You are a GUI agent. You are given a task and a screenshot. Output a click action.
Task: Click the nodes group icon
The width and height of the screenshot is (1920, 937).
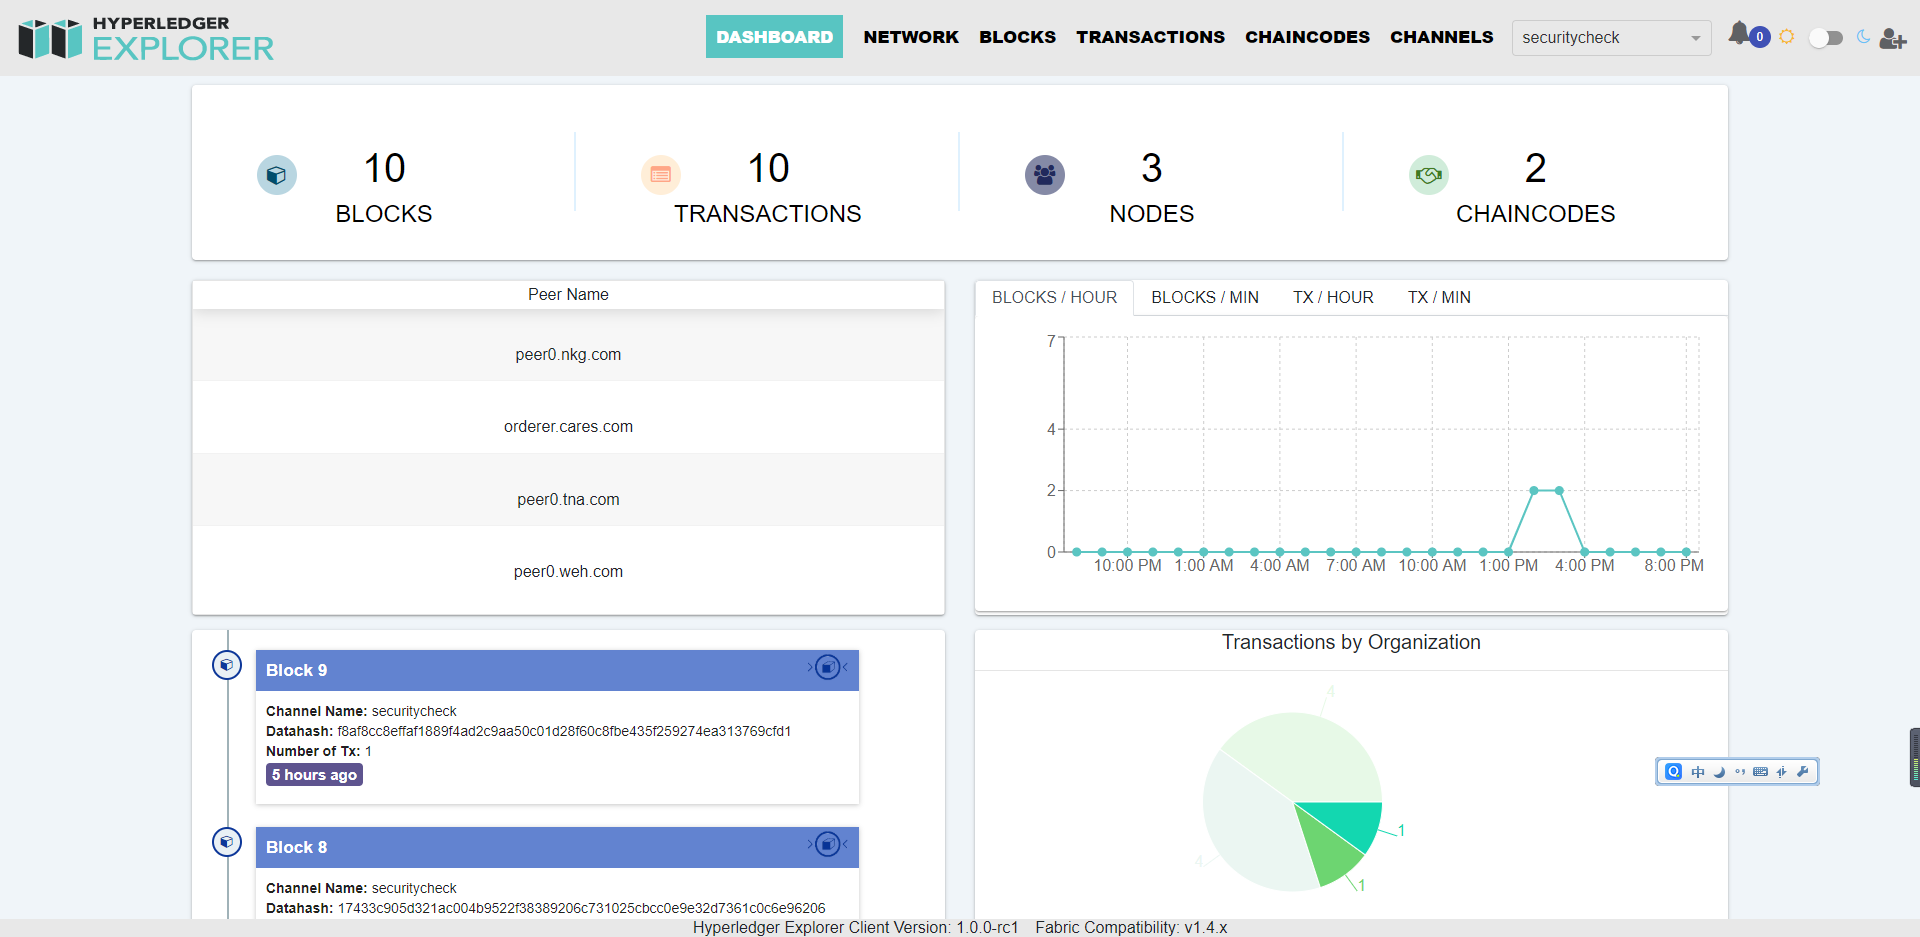point(1044,175)
